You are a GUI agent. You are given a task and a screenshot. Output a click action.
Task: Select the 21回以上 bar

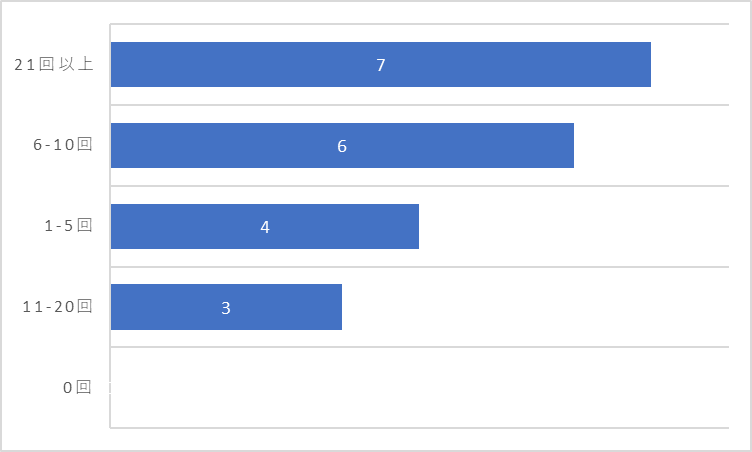click(x=381, y=64)
